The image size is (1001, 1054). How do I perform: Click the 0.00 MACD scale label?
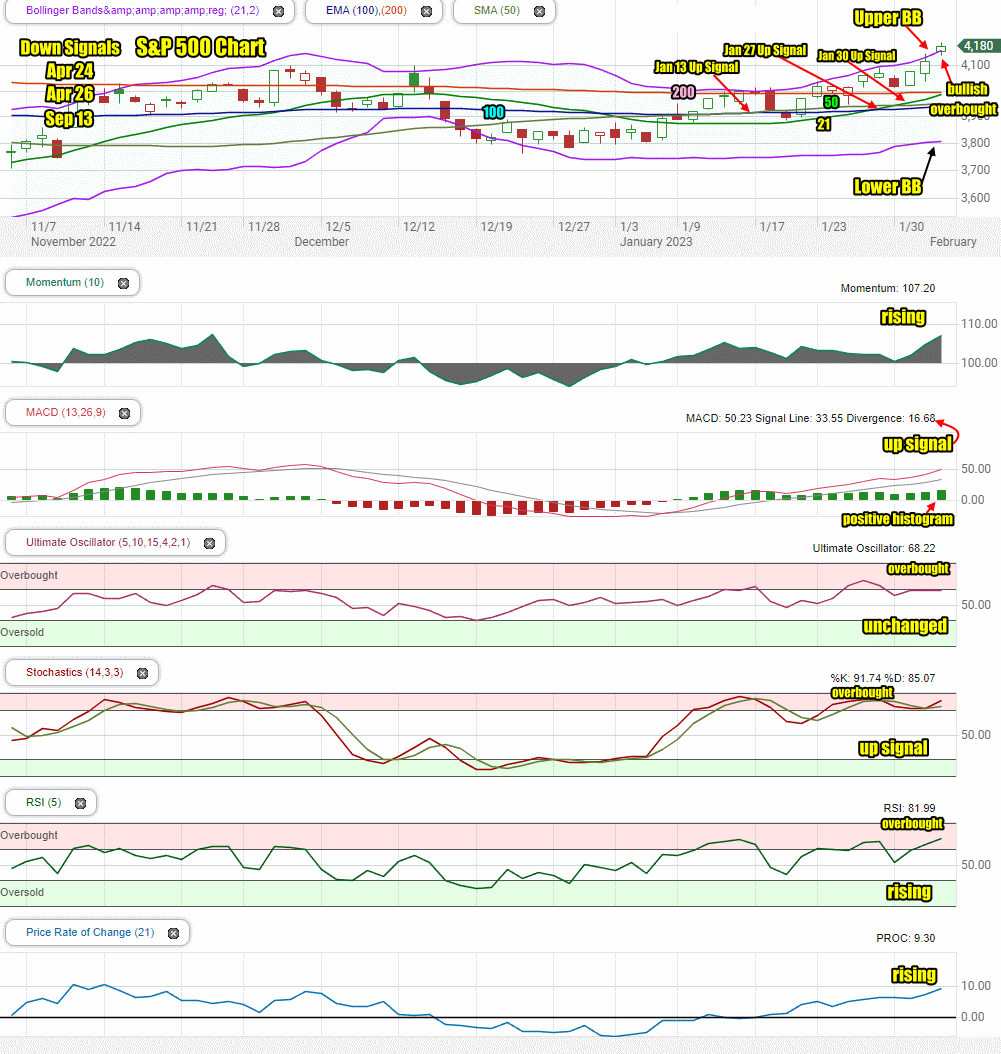[x=972, y=500]
